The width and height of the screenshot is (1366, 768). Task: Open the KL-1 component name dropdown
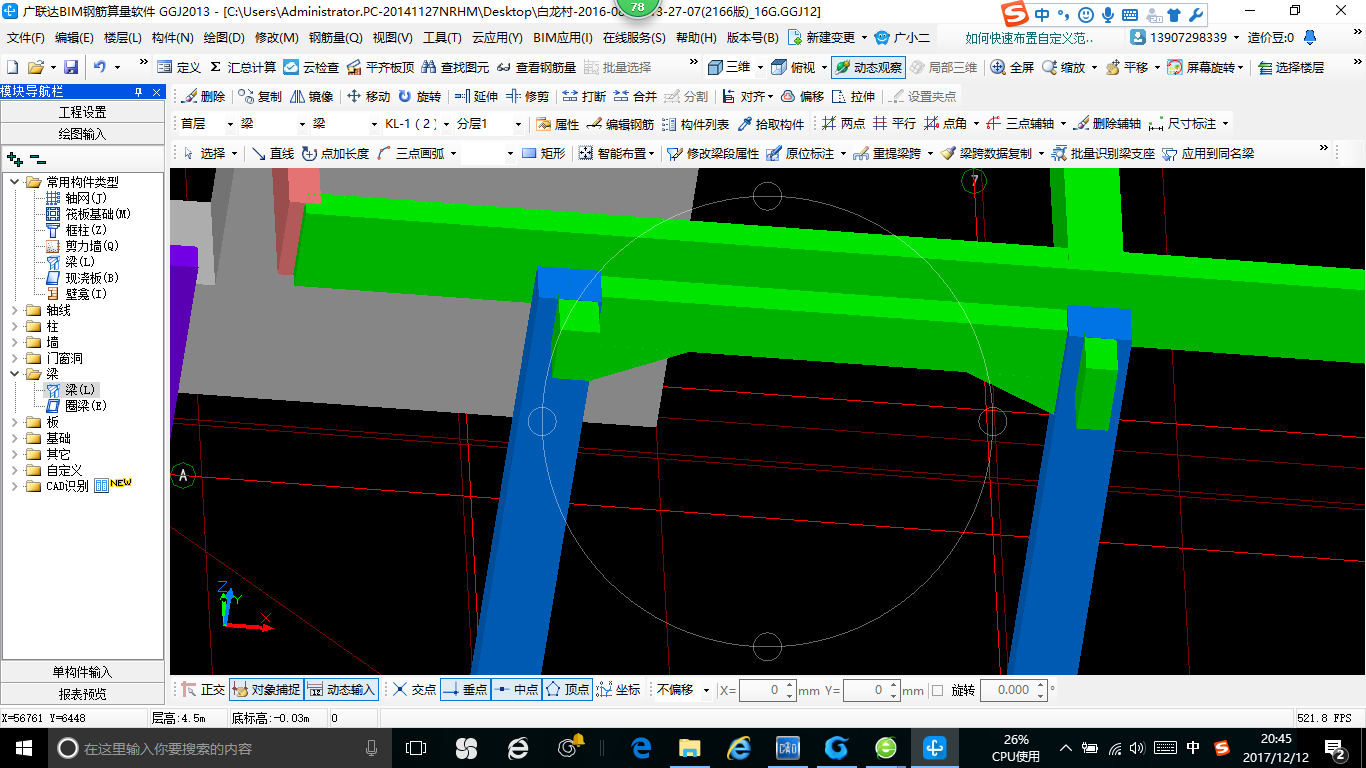pyautogui.click(x=445, y=125)
